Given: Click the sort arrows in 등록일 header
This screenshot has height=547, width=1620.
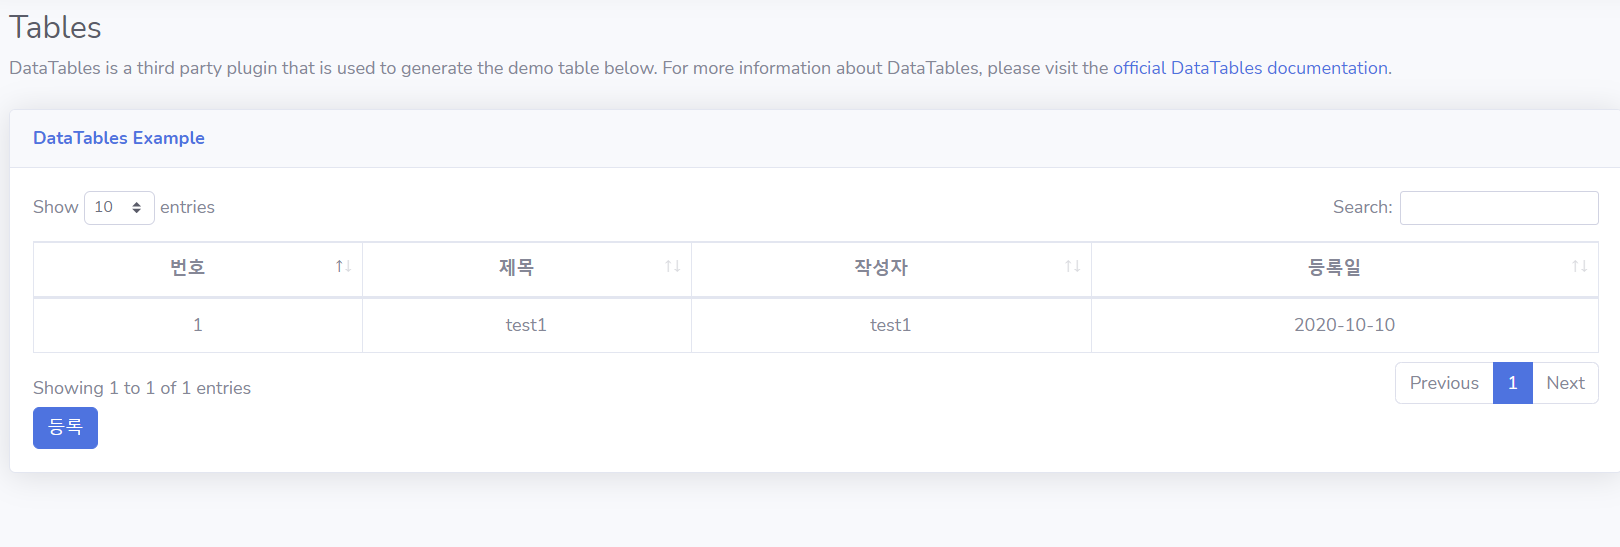Looking at the screenshot, I should [x=1579, y=266].
